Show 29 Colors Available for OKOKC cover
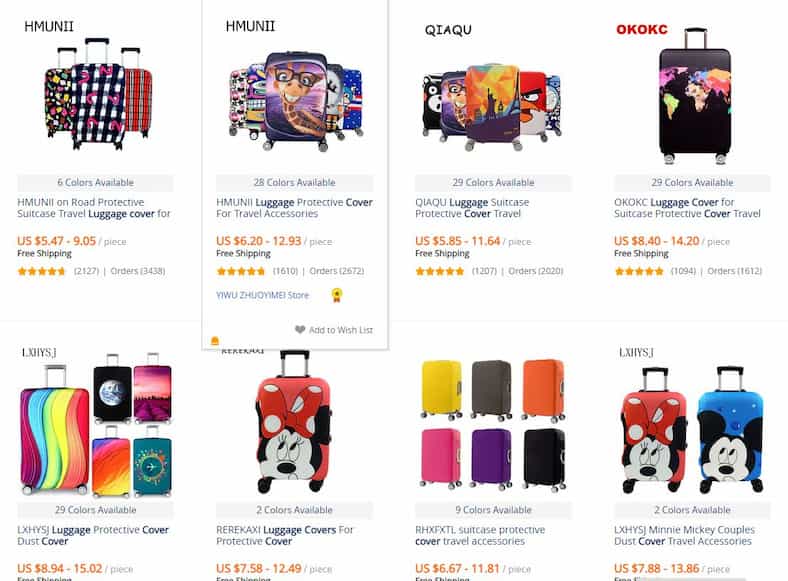The image size is (788, 581). 692,182
